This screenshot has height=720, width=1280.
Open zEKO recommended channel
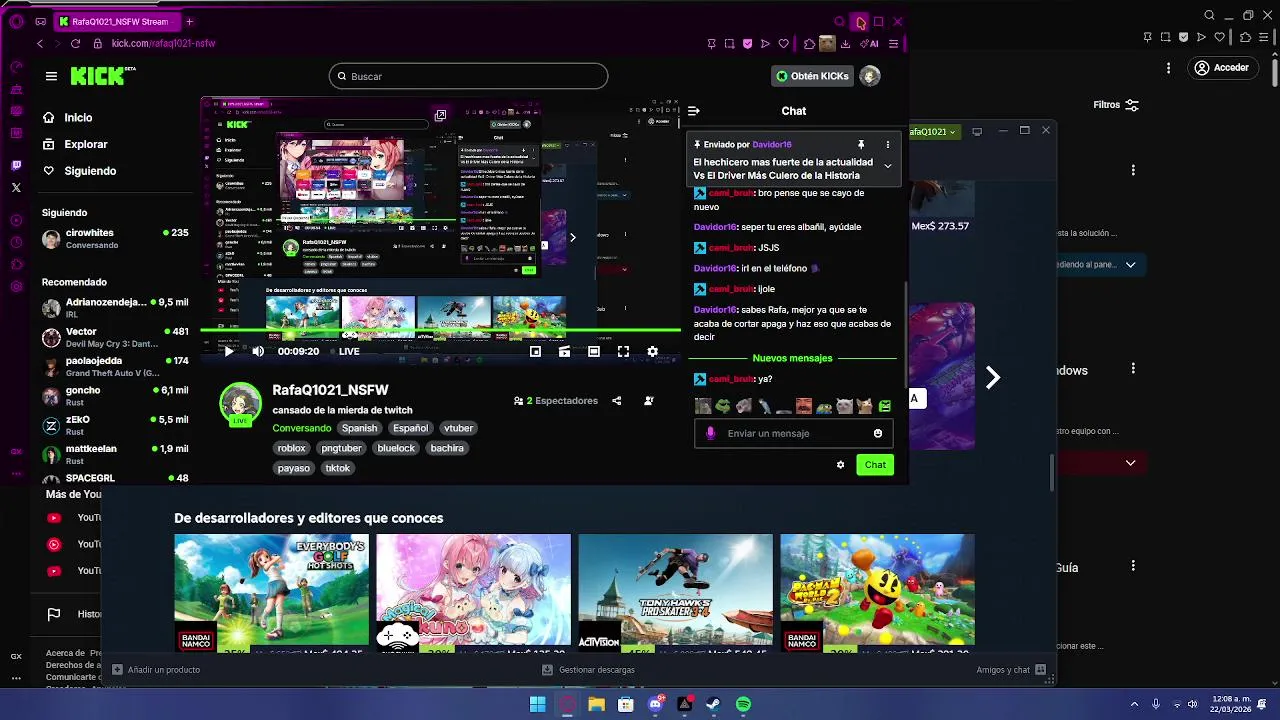coord(115,425)
